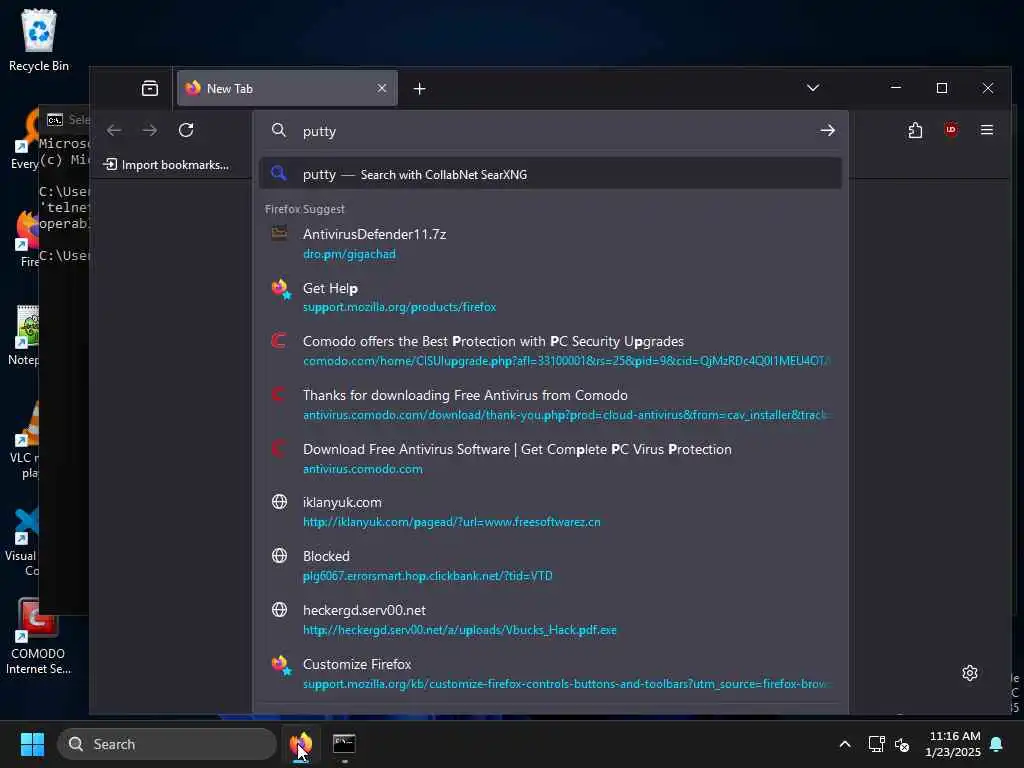
Task: Click the taskbar Search box
Action: [x=167, y=744]
